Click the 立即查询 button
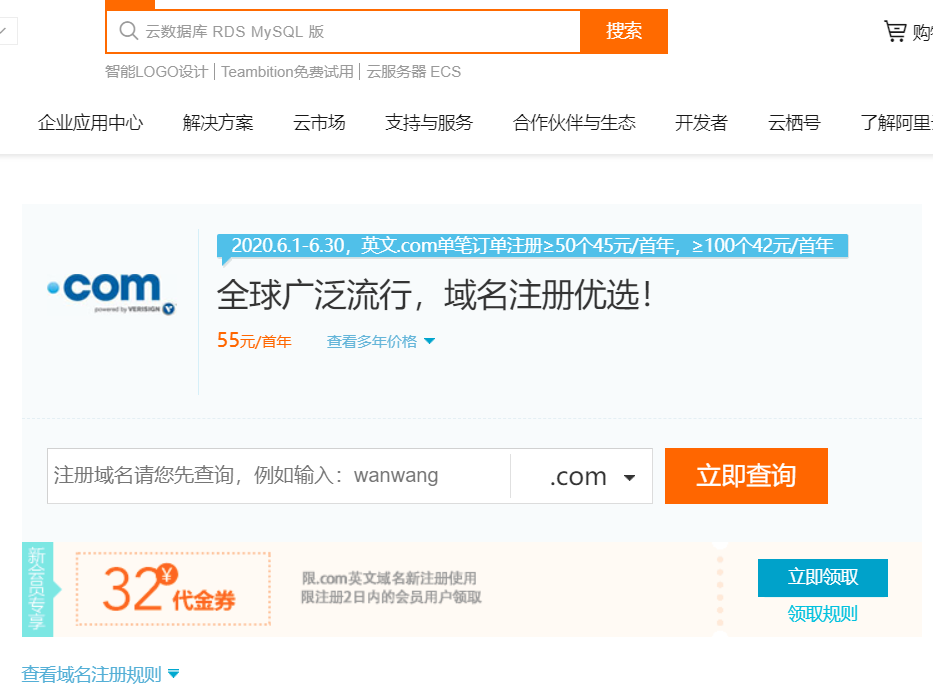Image resolution: width=933 pixels, height=692 pixels. 746,476
